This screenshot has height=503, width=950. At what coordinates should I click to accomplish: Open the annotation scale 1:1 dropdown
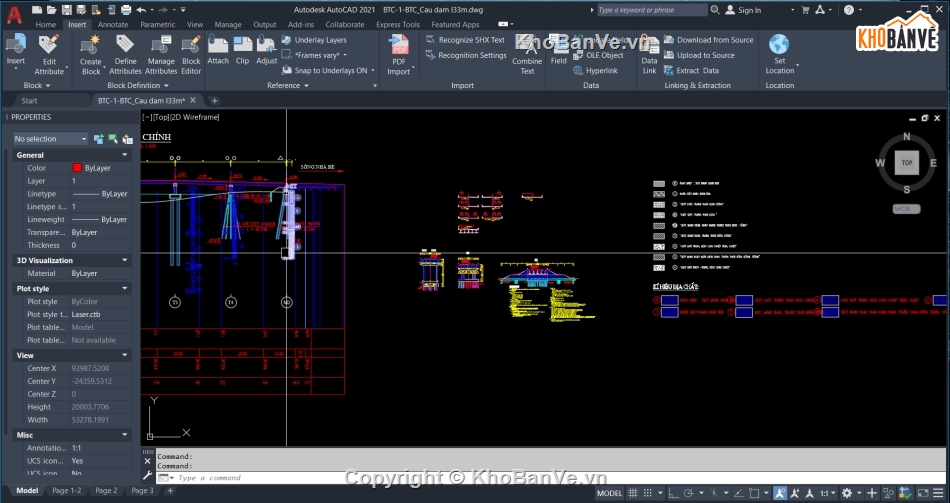(828, 494)
